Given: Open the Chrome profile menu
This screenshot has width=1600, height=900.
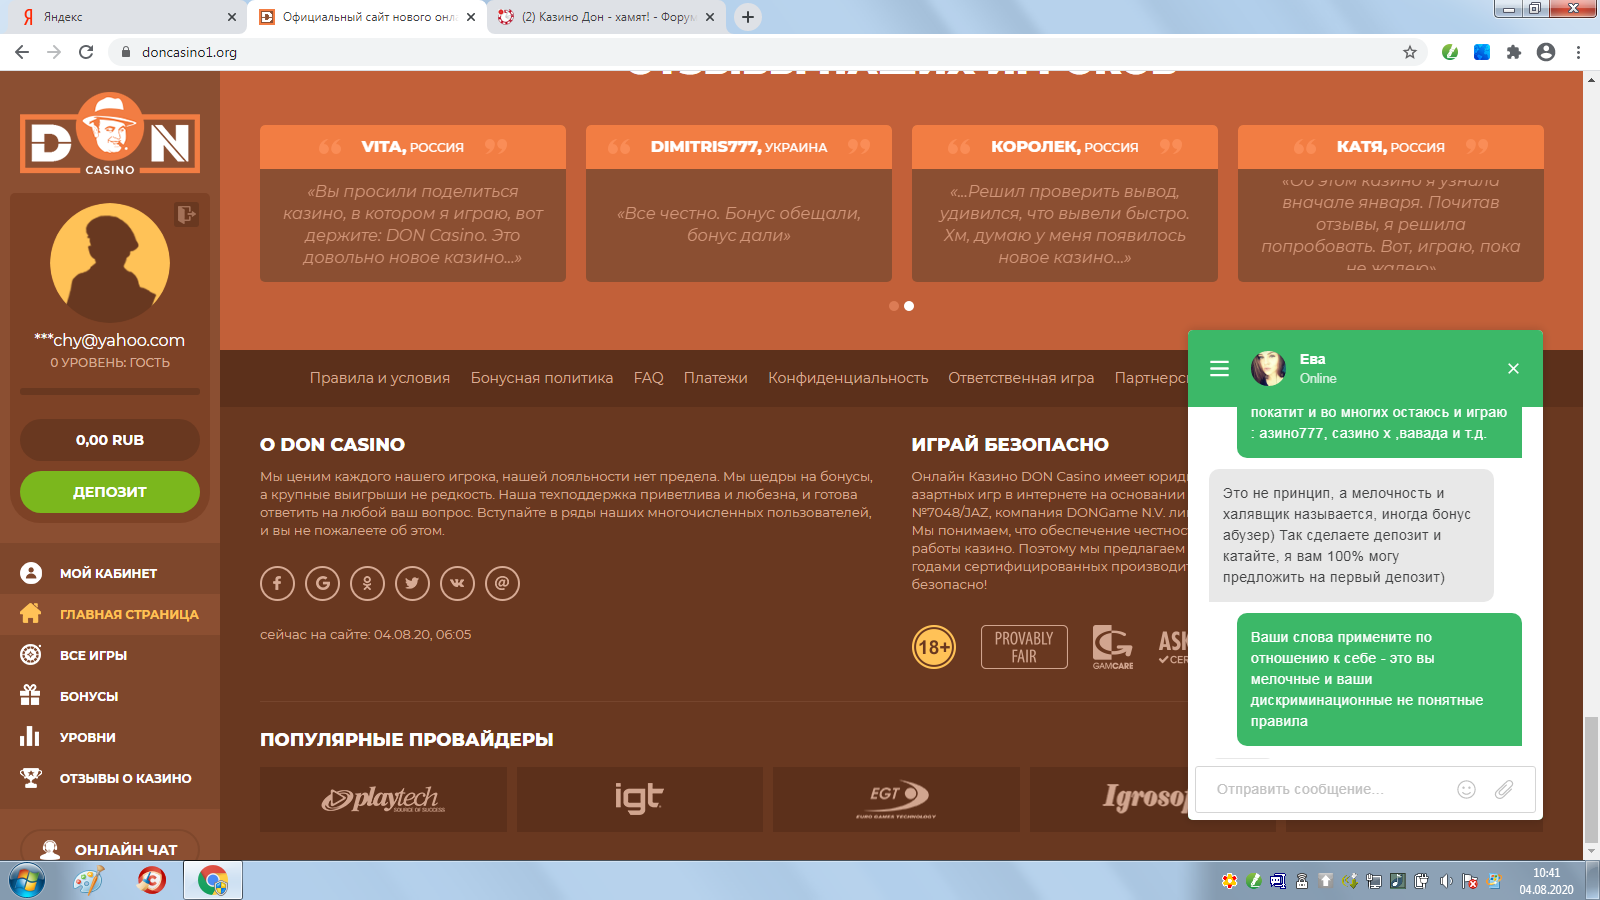Looking at the screenshot, I should 1546,52.
